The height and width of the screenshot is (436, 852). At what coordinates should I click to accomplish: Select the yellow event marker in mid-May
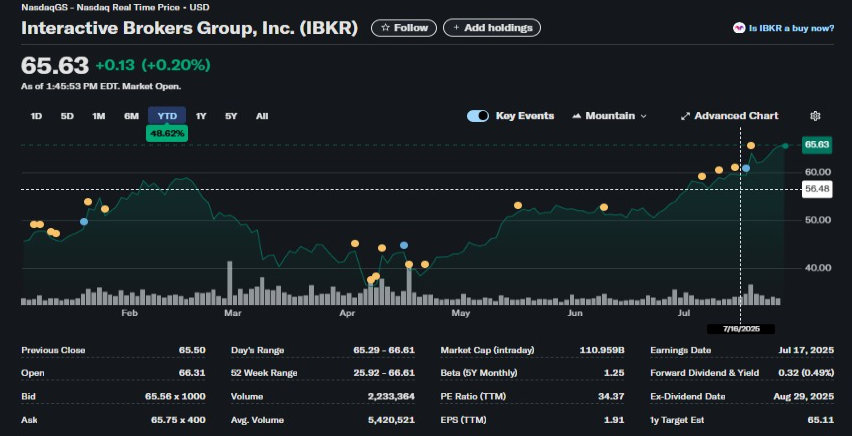(x=518, y=205)
